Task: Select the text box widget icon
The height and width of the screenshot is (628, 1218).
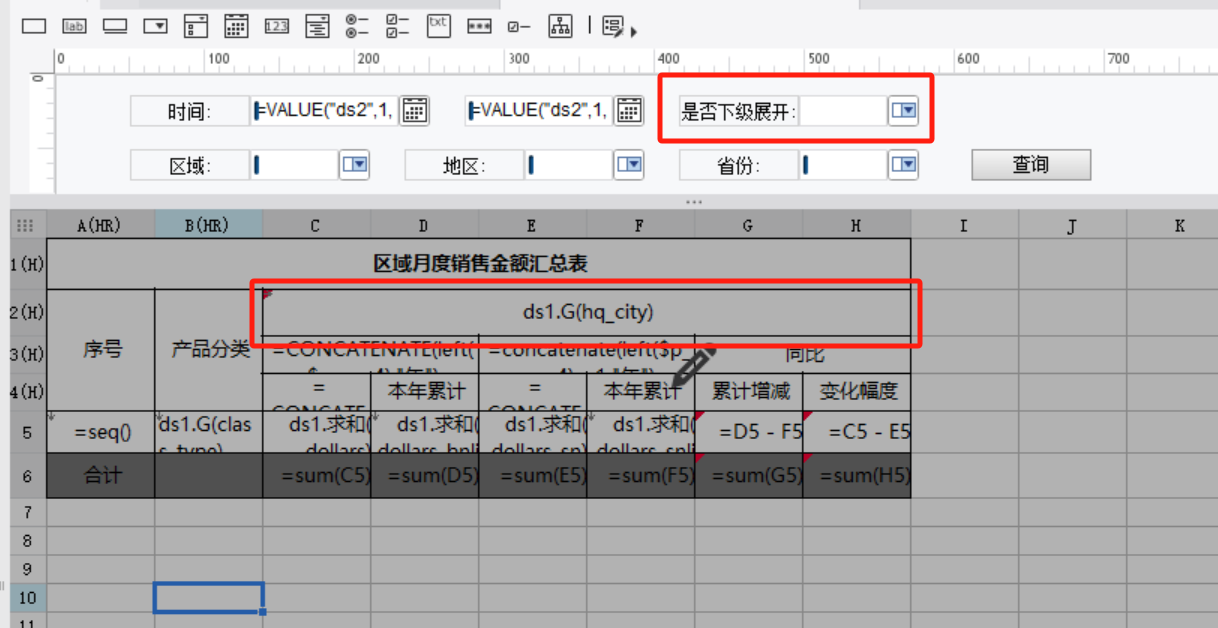Action: (34, 26)
